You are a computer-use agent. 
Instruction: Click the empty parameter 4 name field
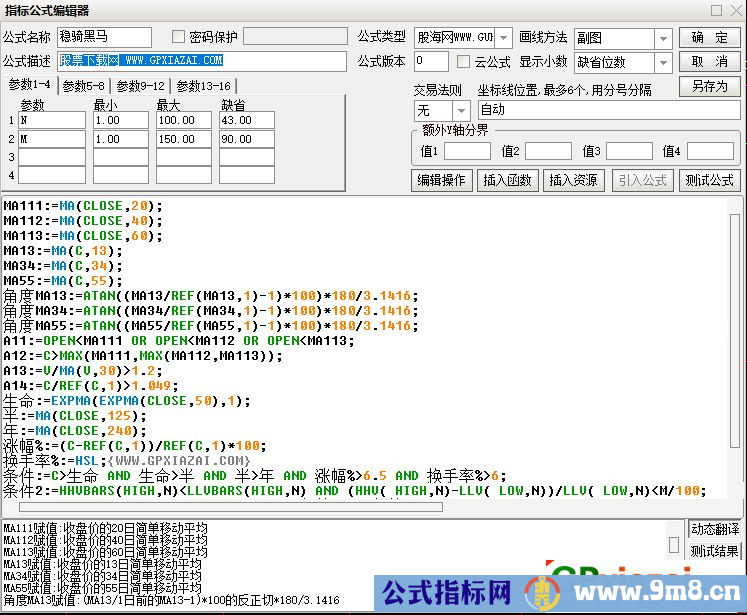[52, 175]
